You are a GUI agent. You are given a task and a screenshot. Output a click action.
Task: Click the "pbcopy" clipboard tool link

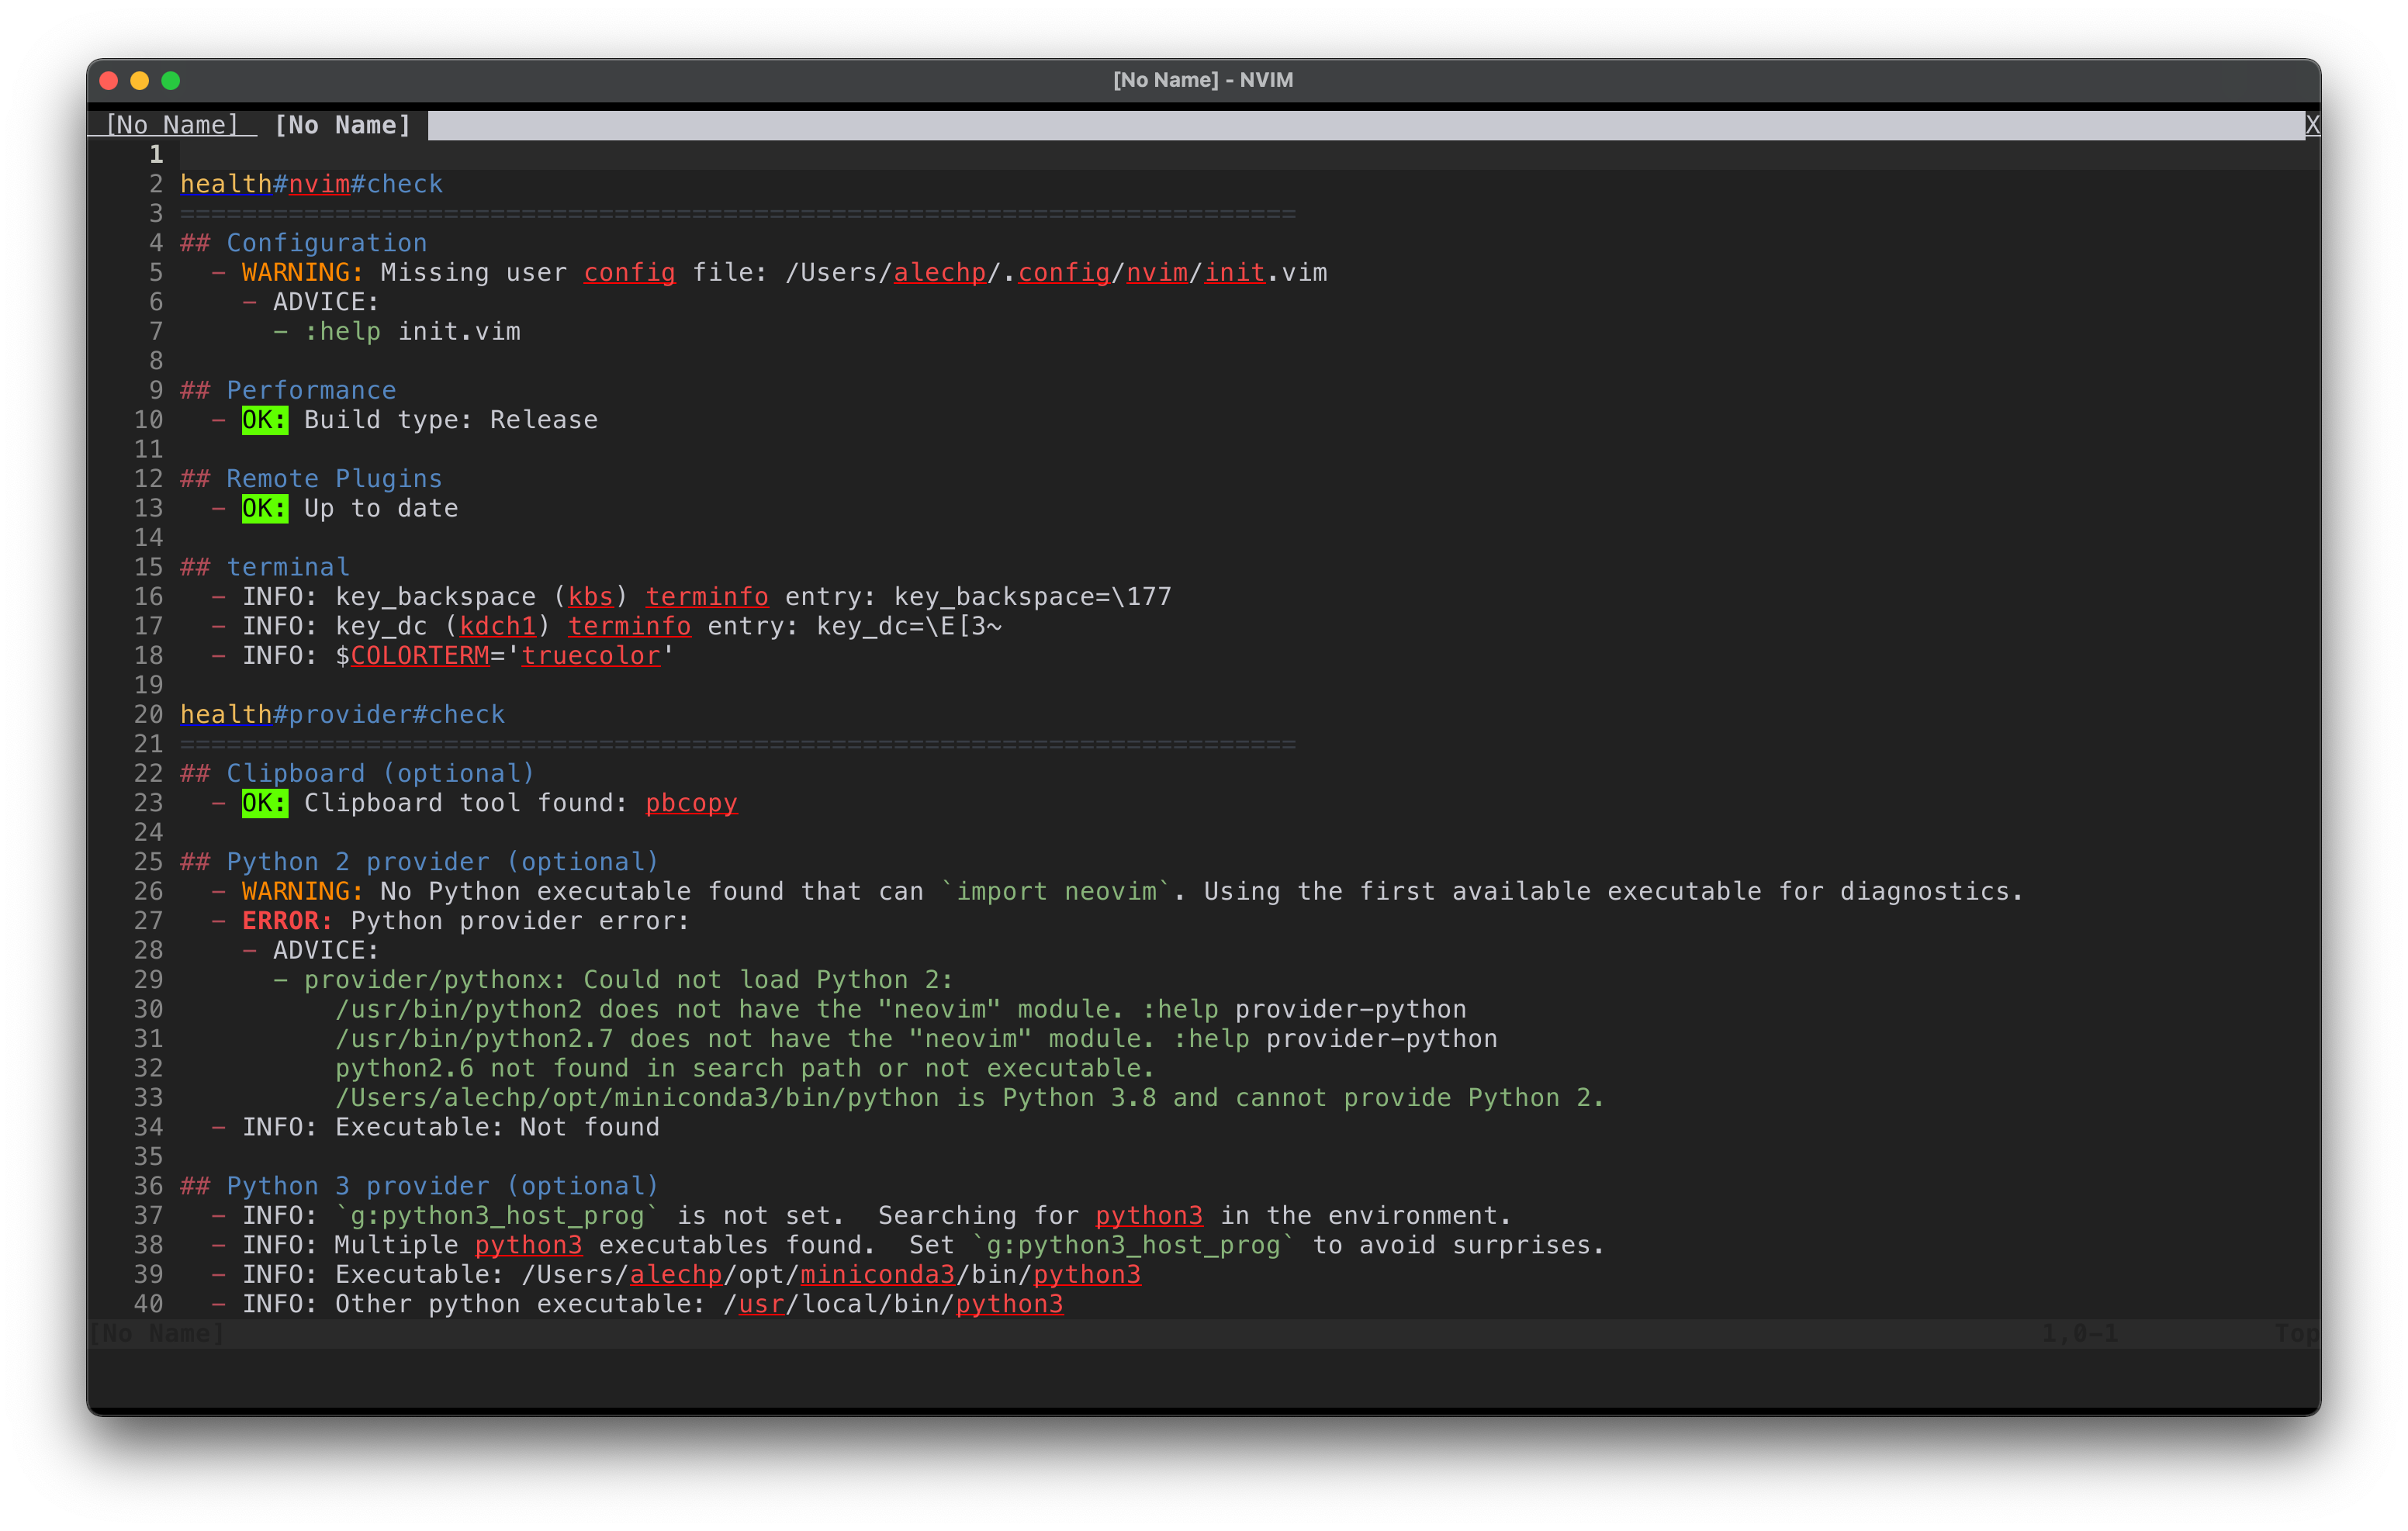(x=690, y=803)
